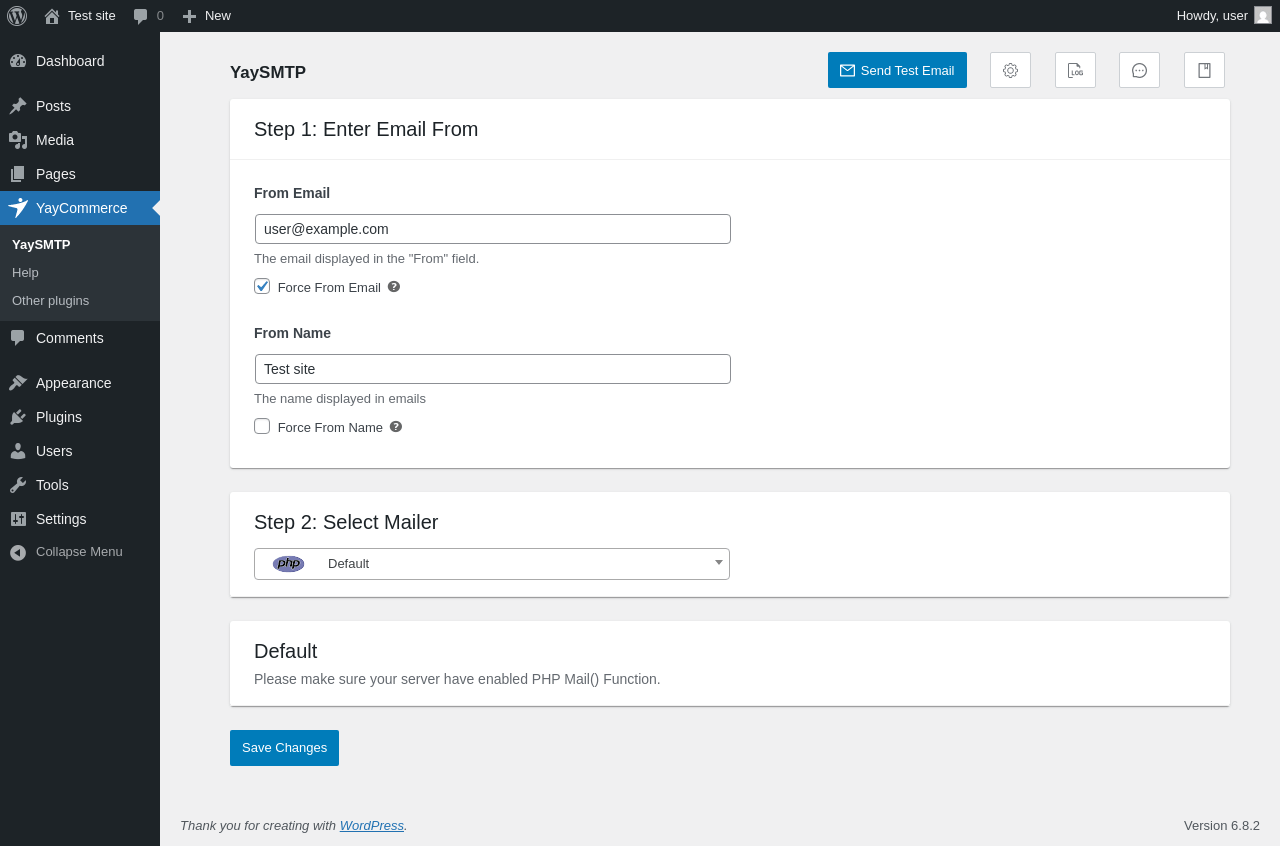1280x846 pixels.
Task: Focus the From Name input field
Action: coord(493,369)
